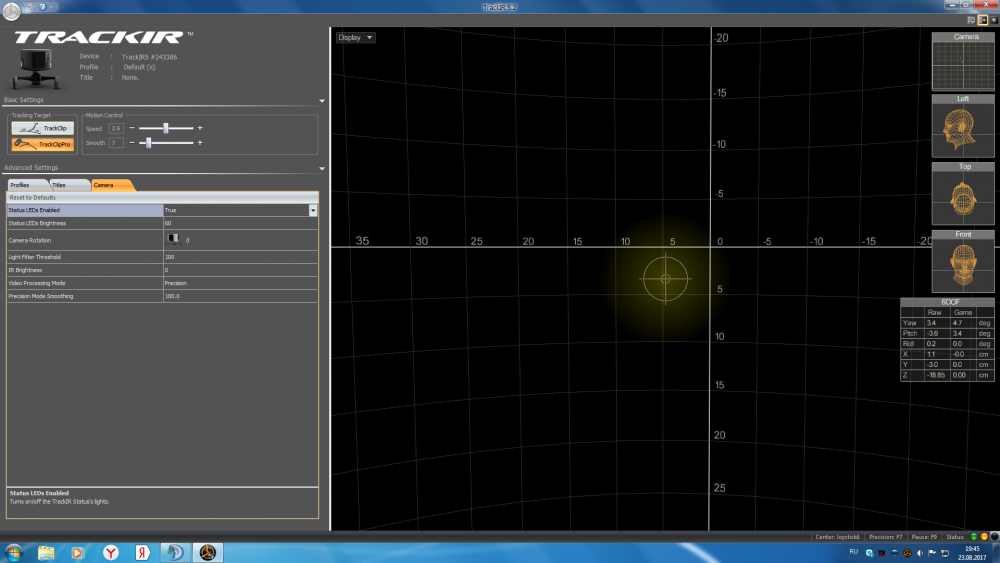The width and height of the screenshot is (1000, 563).
Task: Select the TrackClip tracking target
Action: point(42,128)
